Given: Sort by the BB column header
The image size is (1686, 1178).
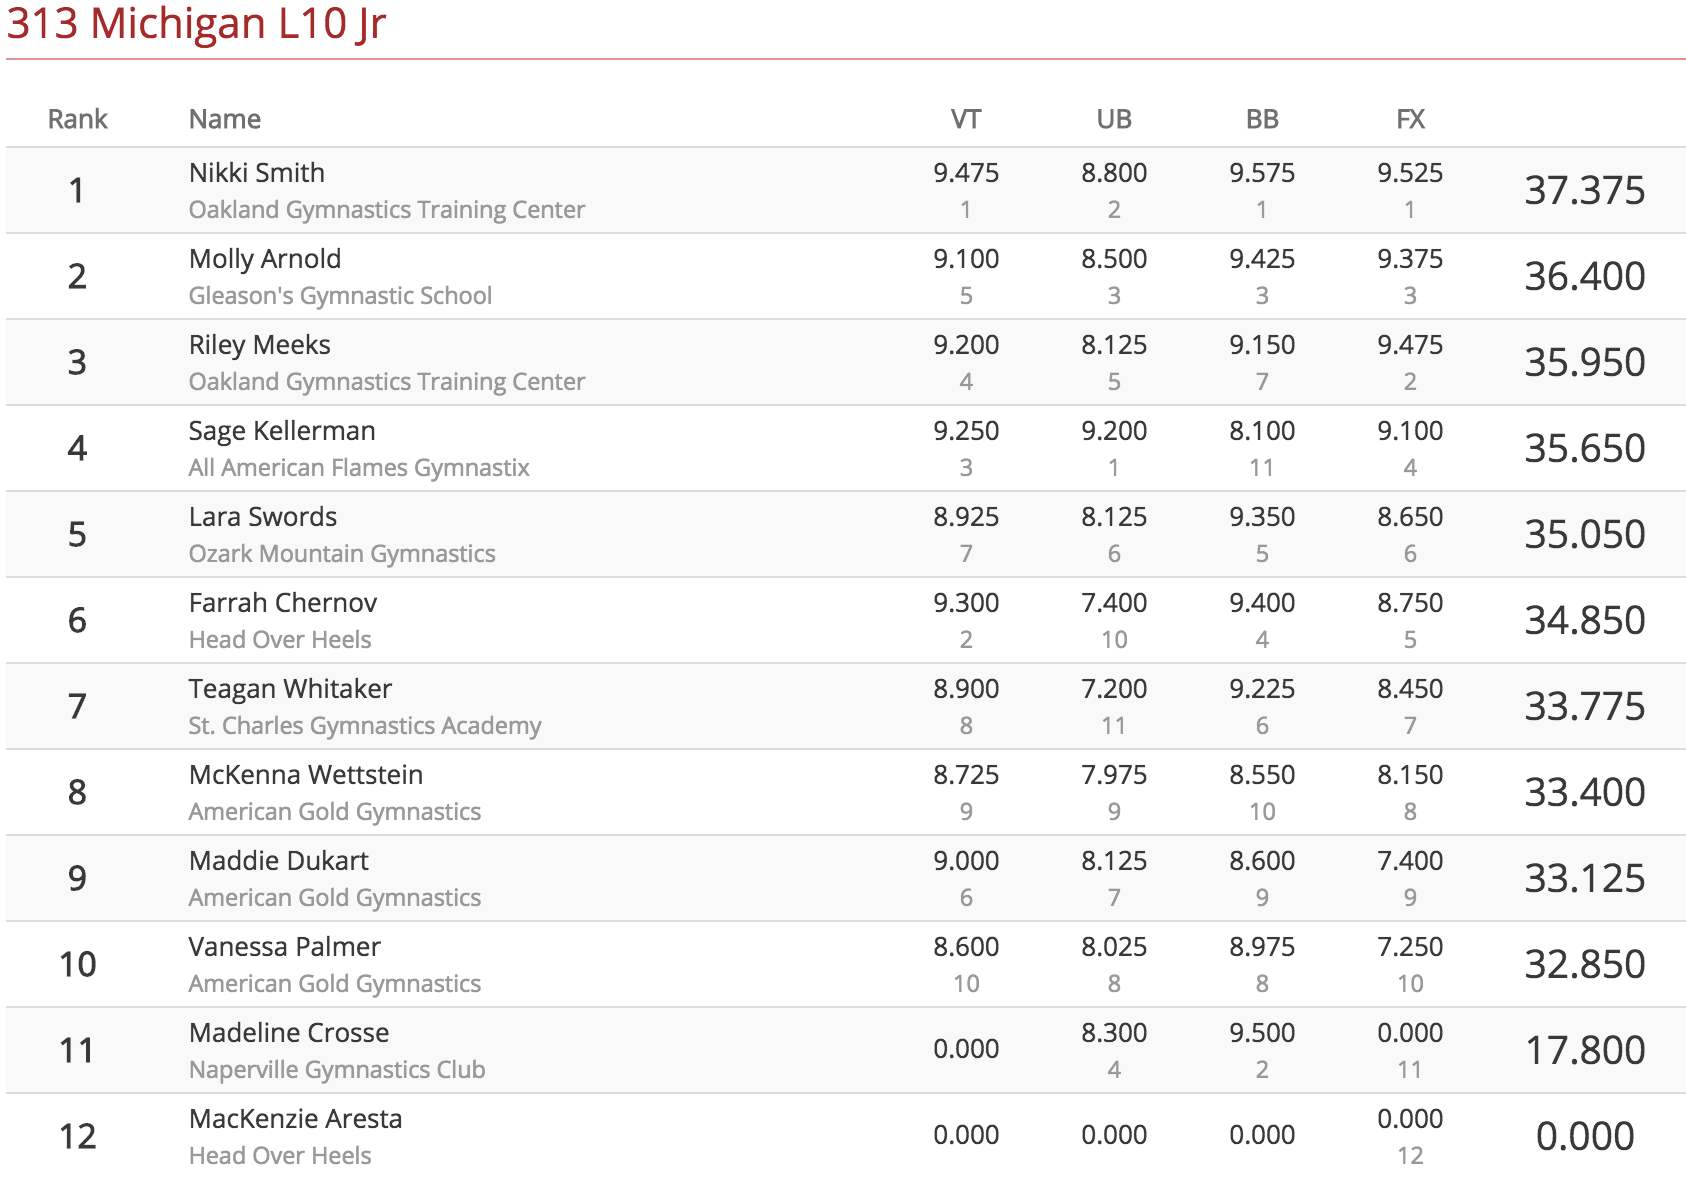Looking at the screenshot, I should [1262, 119].
